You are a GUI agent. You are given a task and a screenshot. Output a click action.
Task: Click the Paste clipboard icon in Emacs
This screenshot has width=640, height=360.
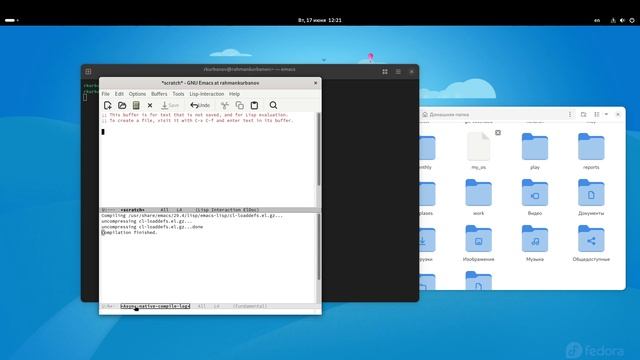point(254,105)
